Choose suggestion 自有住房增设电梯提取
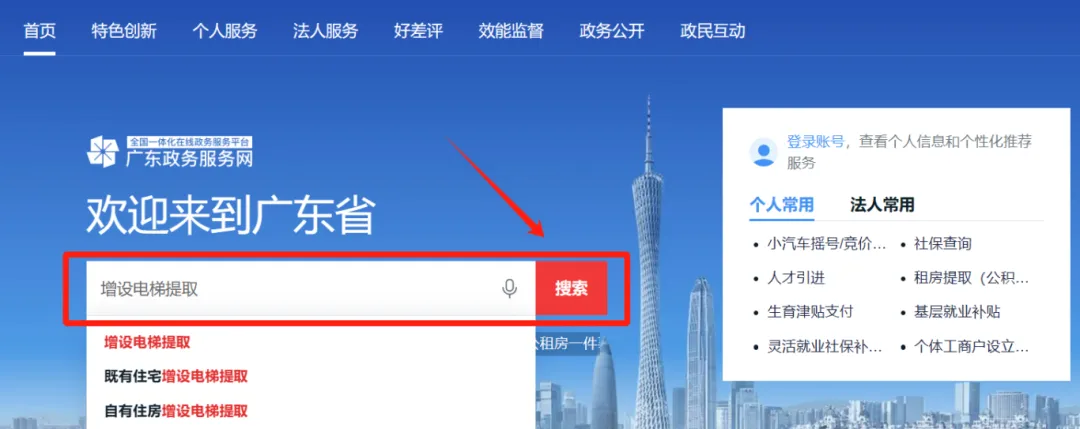 (176, 412)
